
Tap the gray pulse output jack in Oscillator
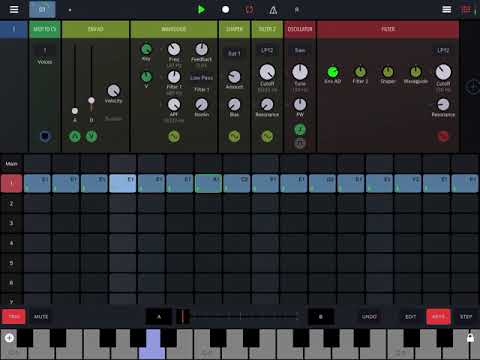click(x=300, y=143)
